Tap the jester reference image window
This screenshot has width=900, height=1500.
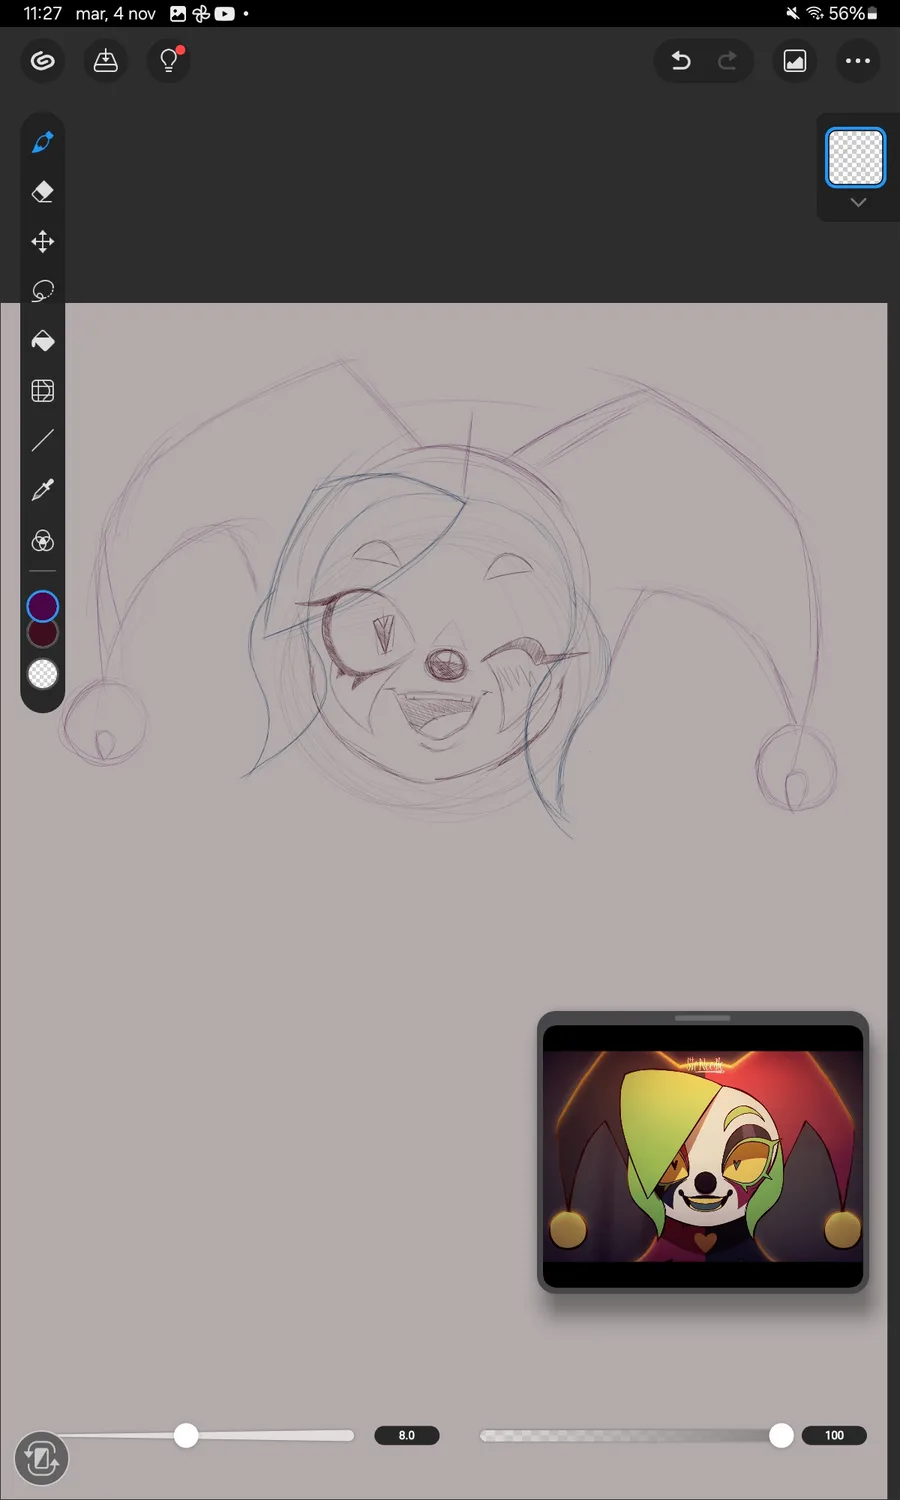click(x=703, y=1155)
